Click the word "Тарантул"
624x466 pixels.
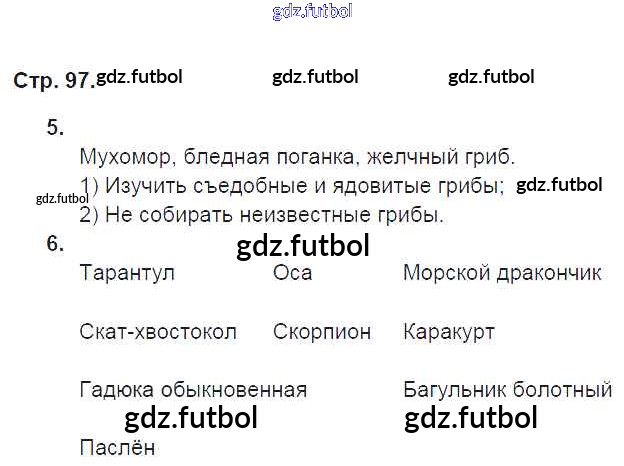[x=127, y=273]
